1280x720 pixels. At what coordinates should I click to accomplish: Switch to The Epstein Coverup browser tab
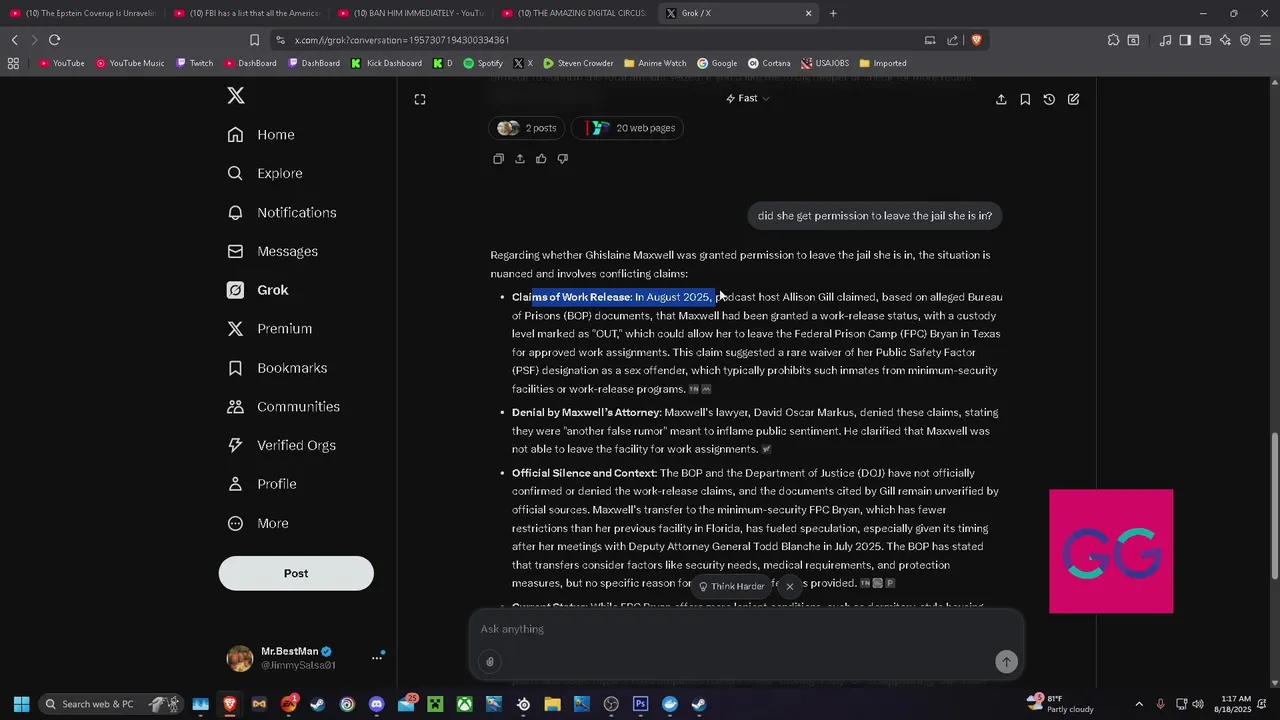tap(82, 13)
